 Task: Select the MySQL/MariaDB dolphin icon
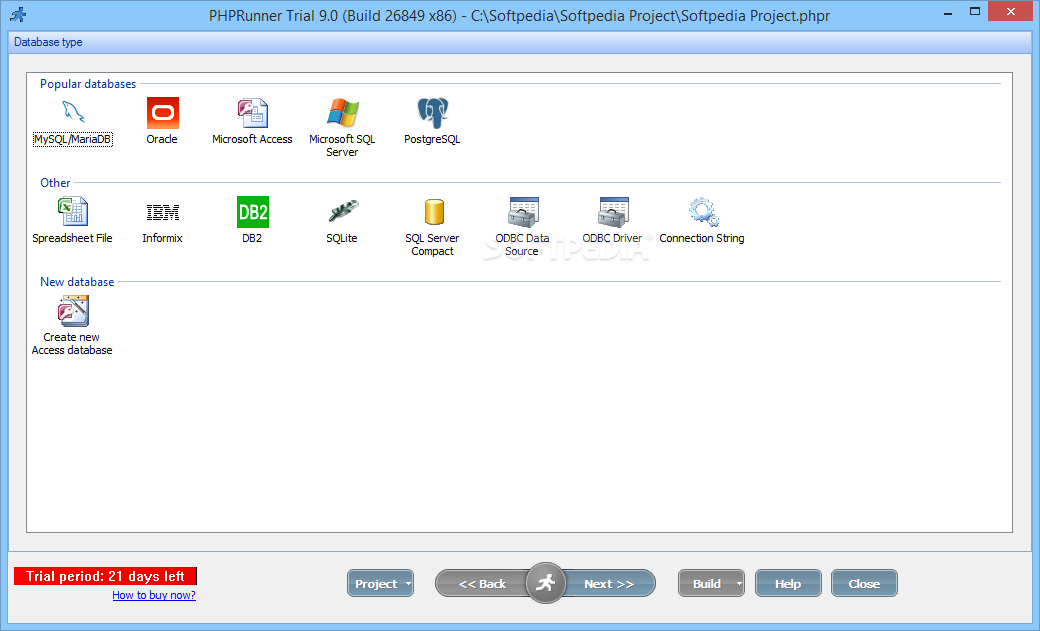tap(73, 112)
